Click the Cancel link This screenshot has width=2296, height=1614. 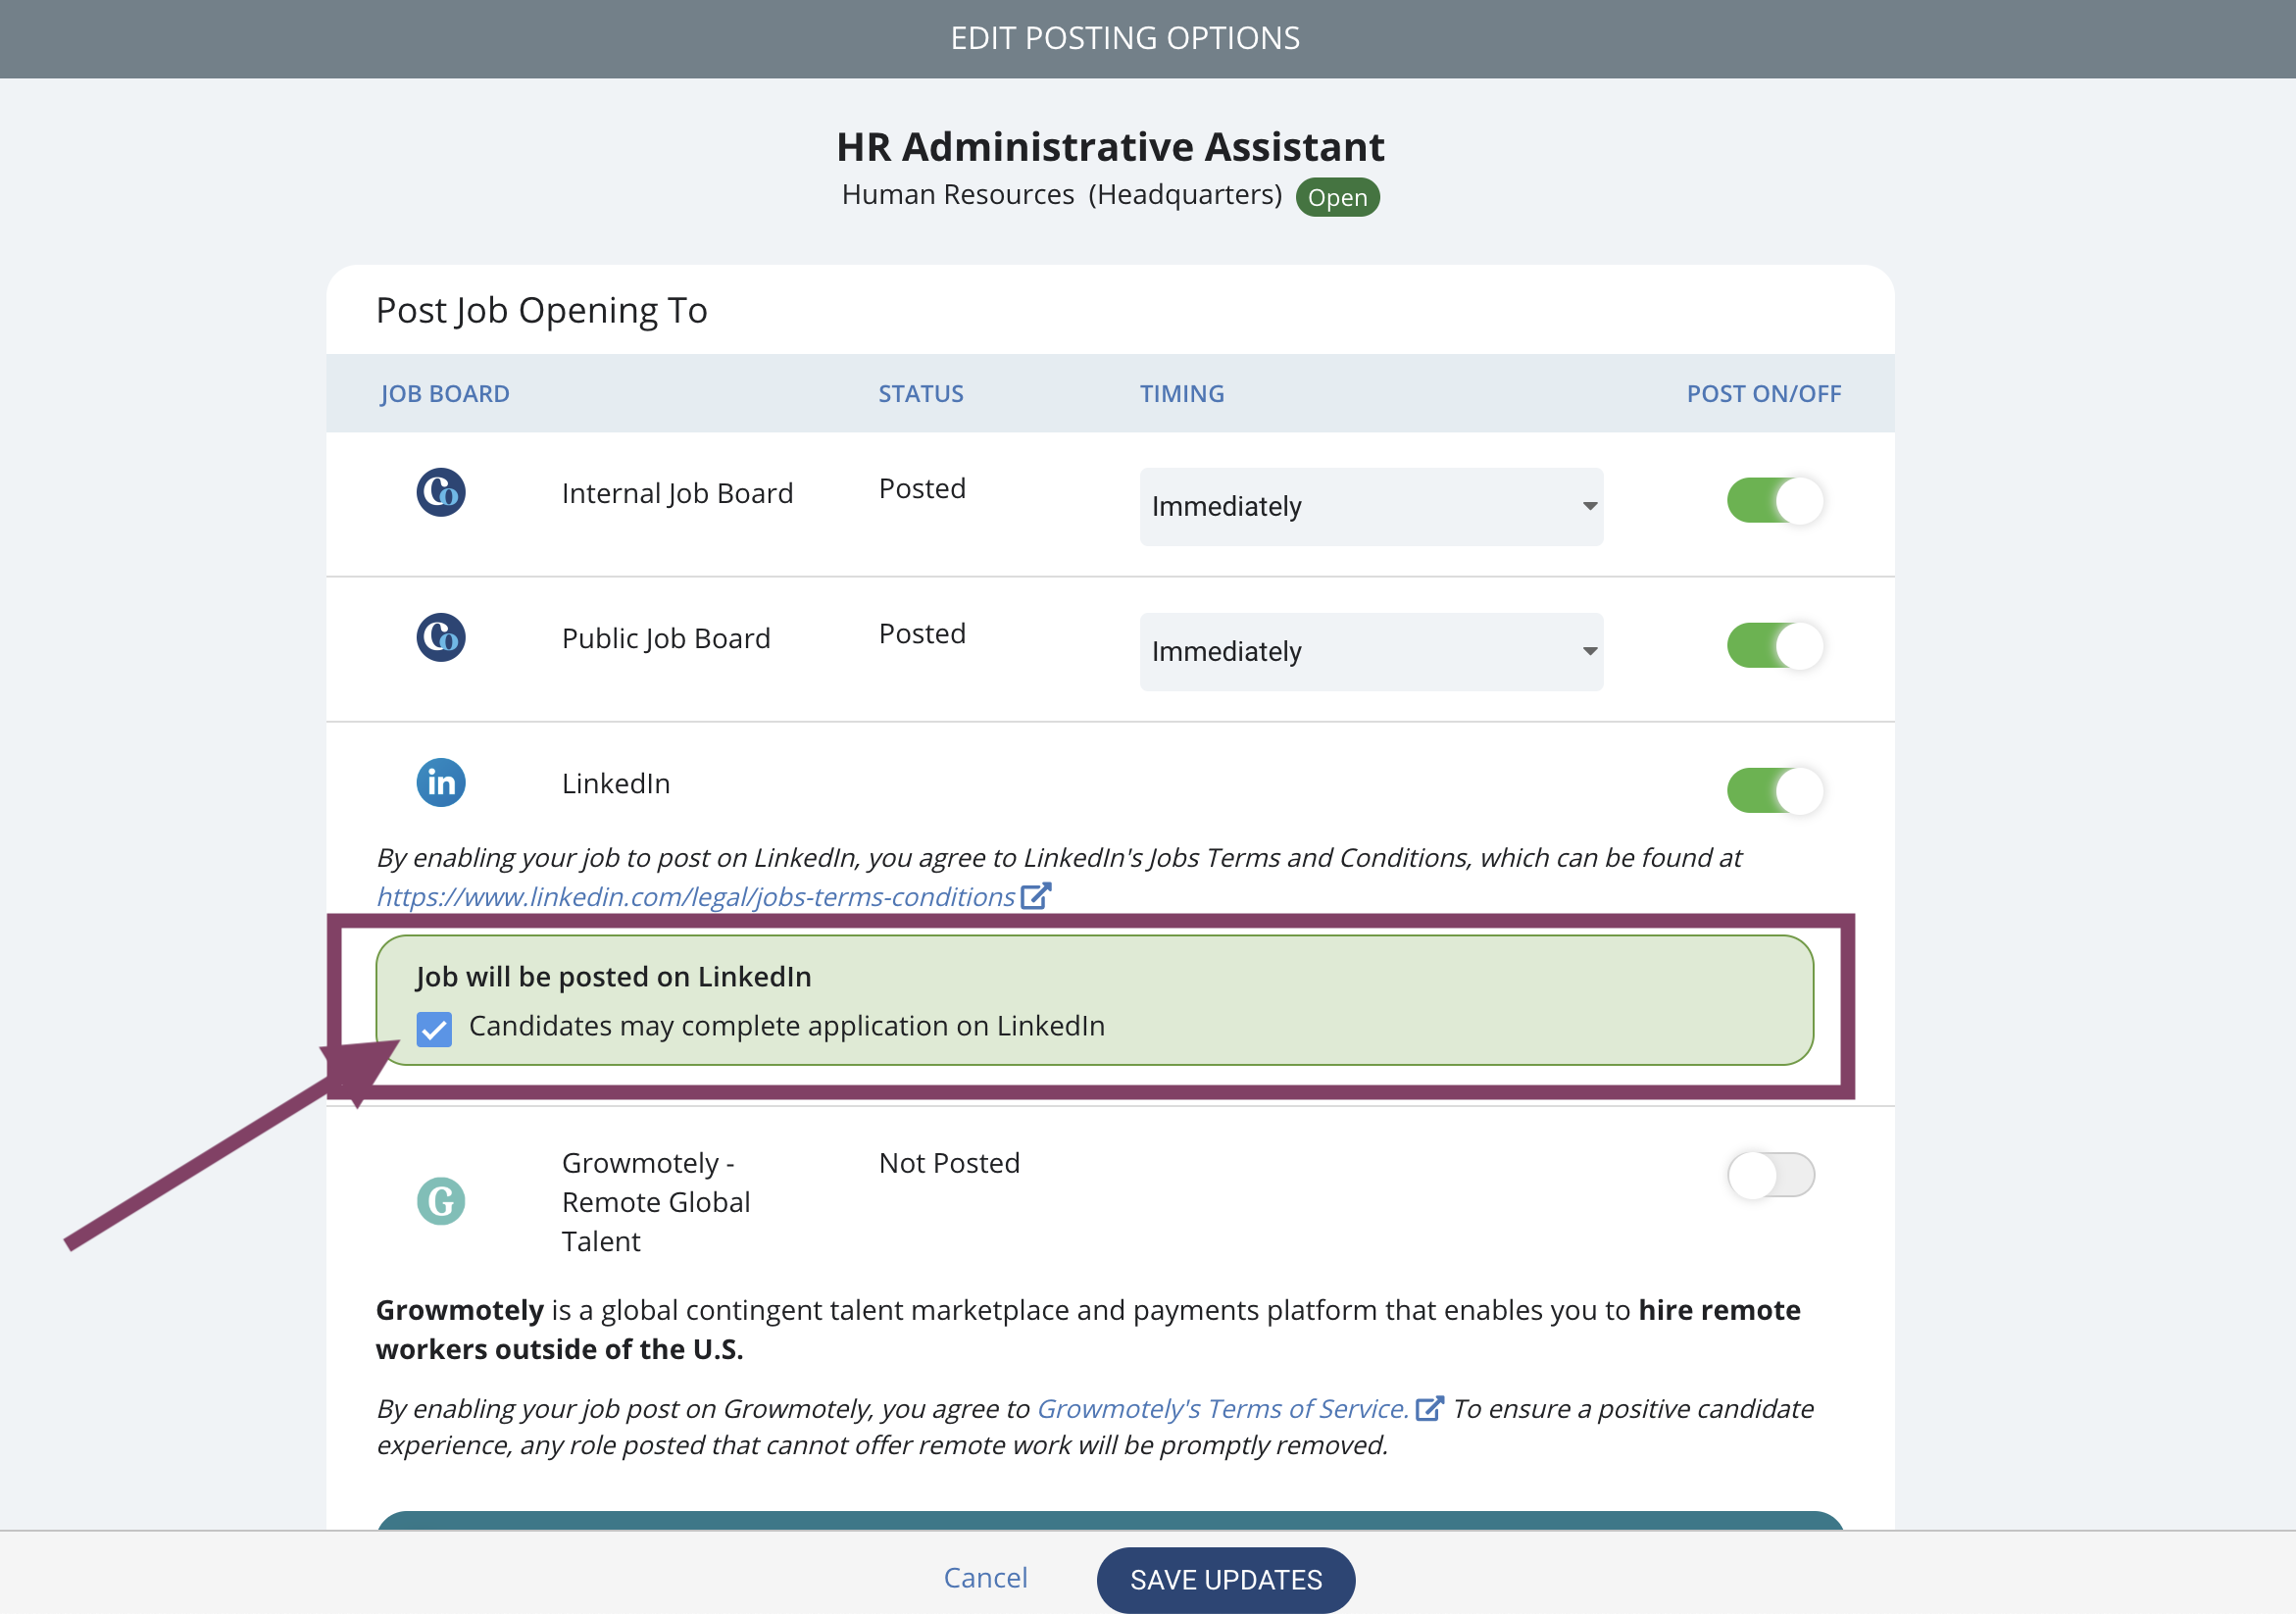pyautogui.click(x=985, y=1577)
